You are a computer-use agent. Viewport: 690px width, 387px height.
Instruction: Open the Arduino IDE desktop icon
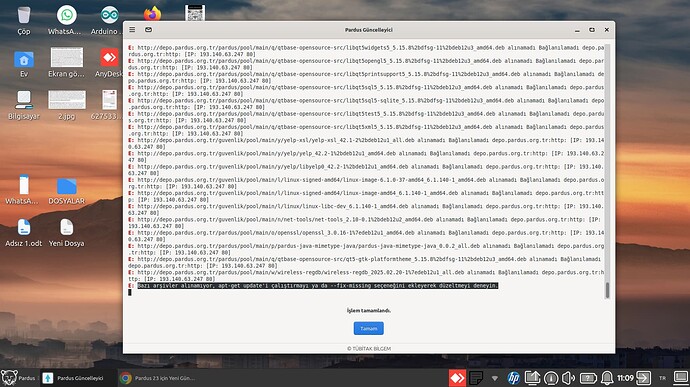point(109,20)
